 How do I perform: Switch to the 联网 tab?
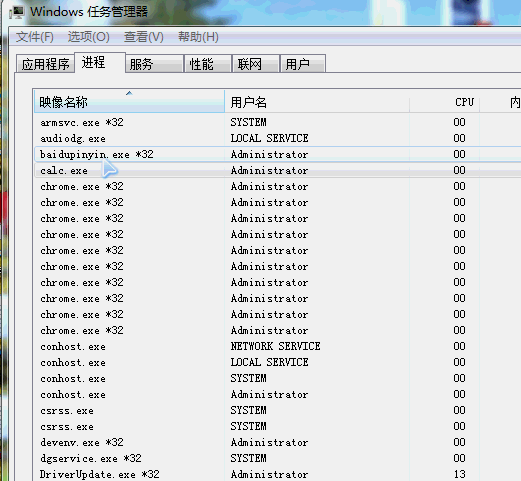pyautogui.click(x=256, y=64)
